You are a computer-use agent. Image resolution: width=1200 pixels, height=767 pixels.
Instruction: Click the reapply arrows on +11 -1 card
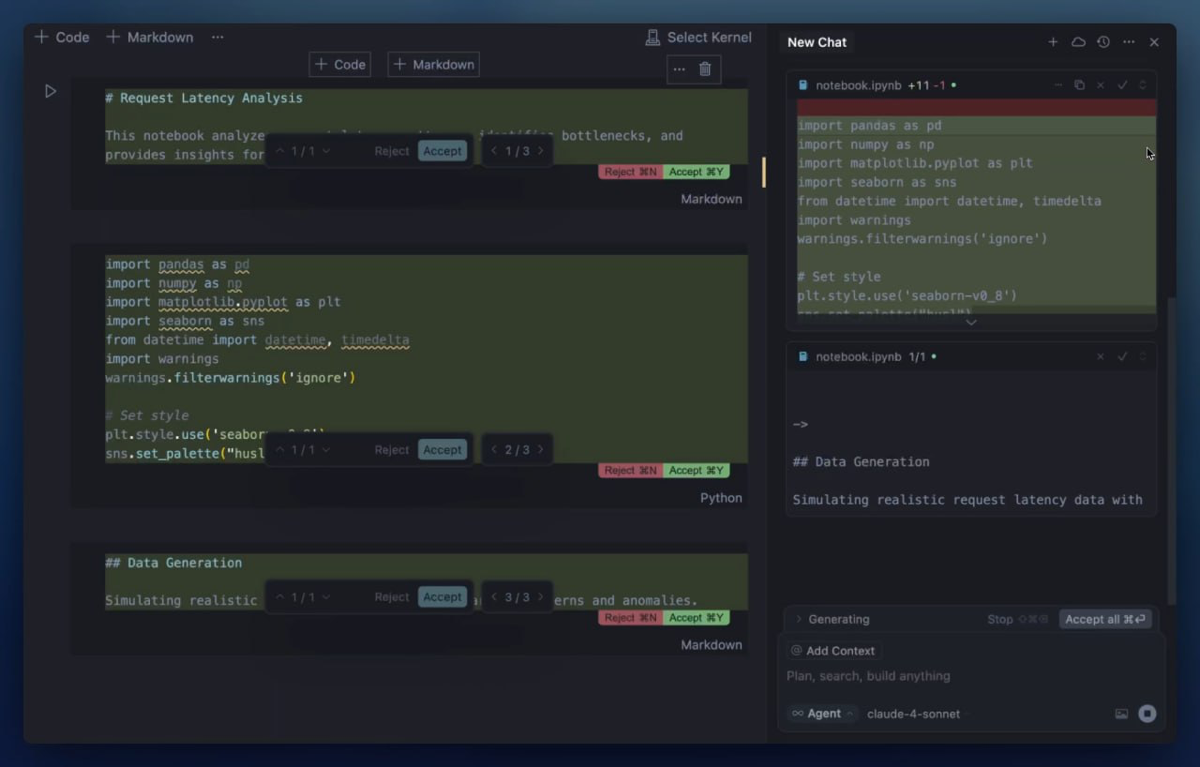[1143, 85]
